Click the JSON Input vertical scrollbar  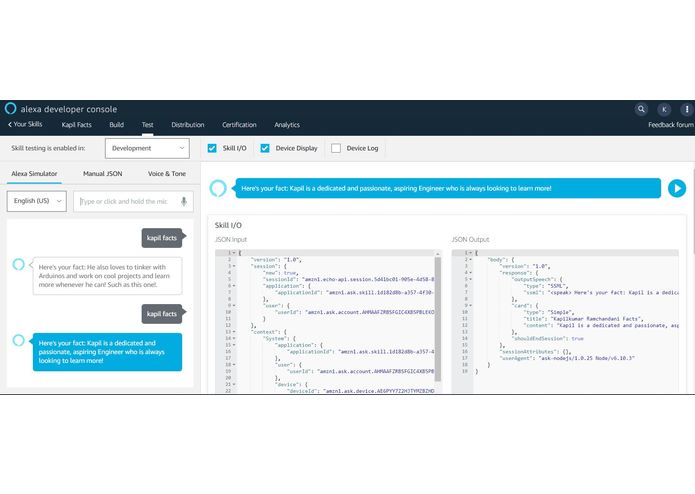tap(437, 319)
